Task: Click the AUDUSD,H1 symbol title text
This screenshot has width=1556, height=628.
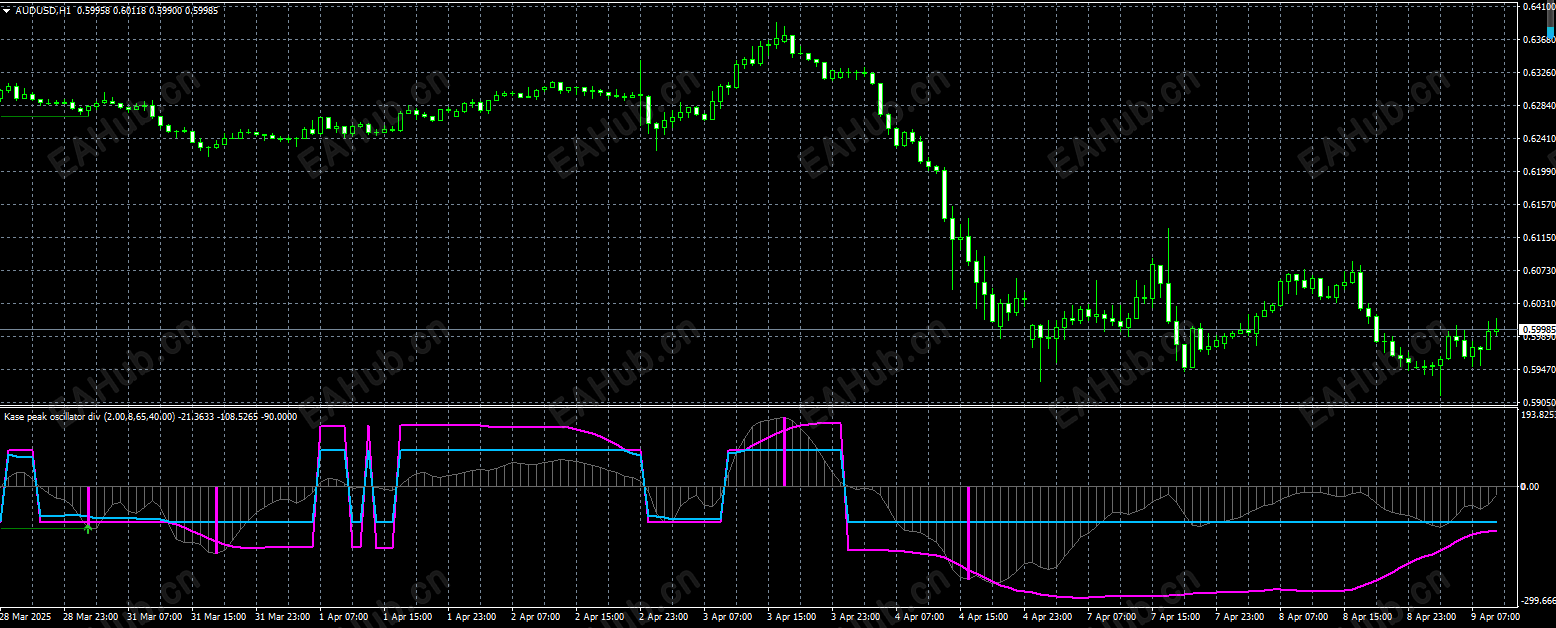Action: [x=43, y=9]
